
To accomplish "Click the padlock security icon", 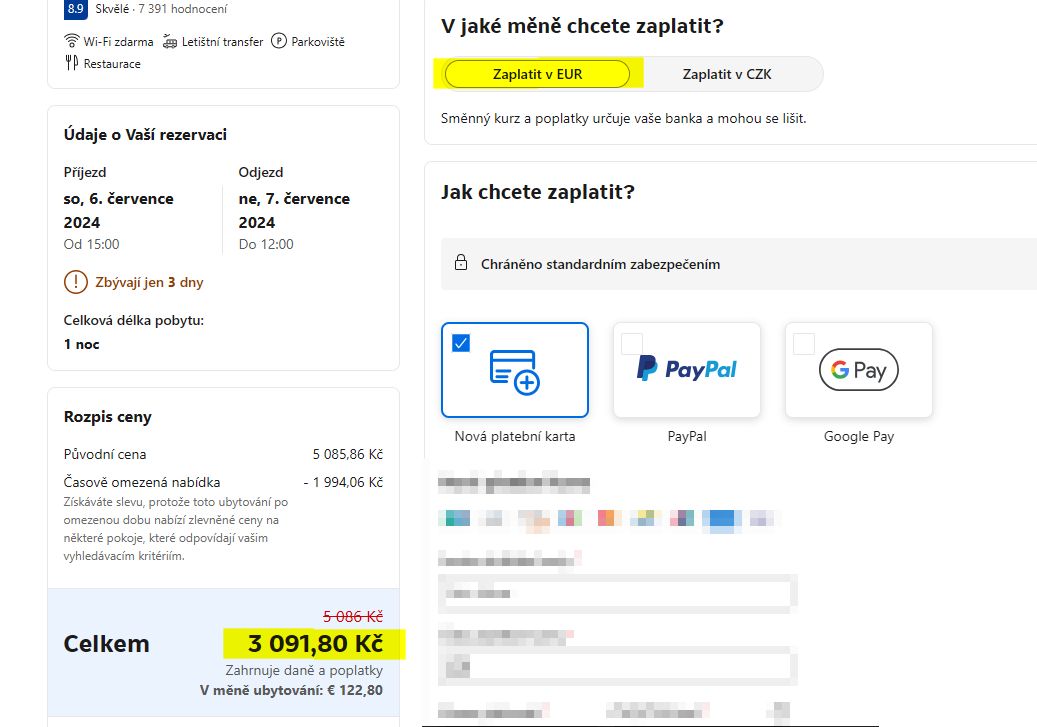I will pos(461,263).
